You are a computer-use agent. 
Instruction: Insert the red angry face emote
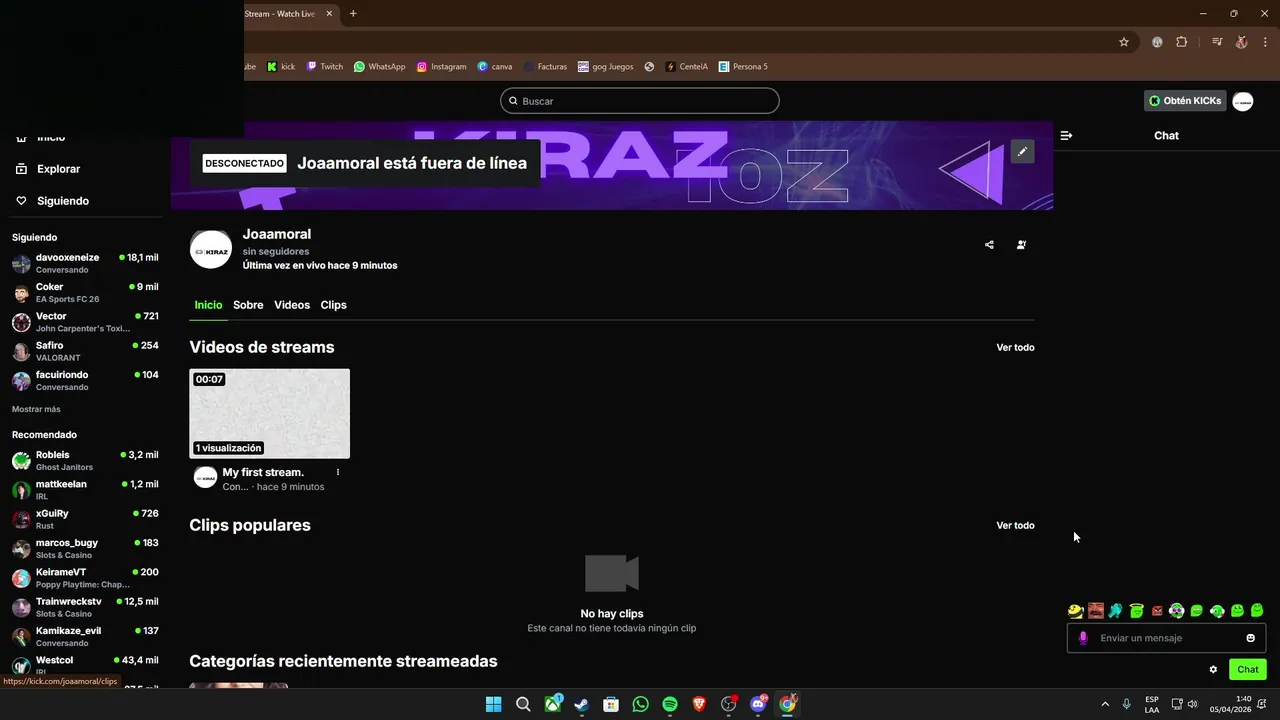coord(1157,610)
